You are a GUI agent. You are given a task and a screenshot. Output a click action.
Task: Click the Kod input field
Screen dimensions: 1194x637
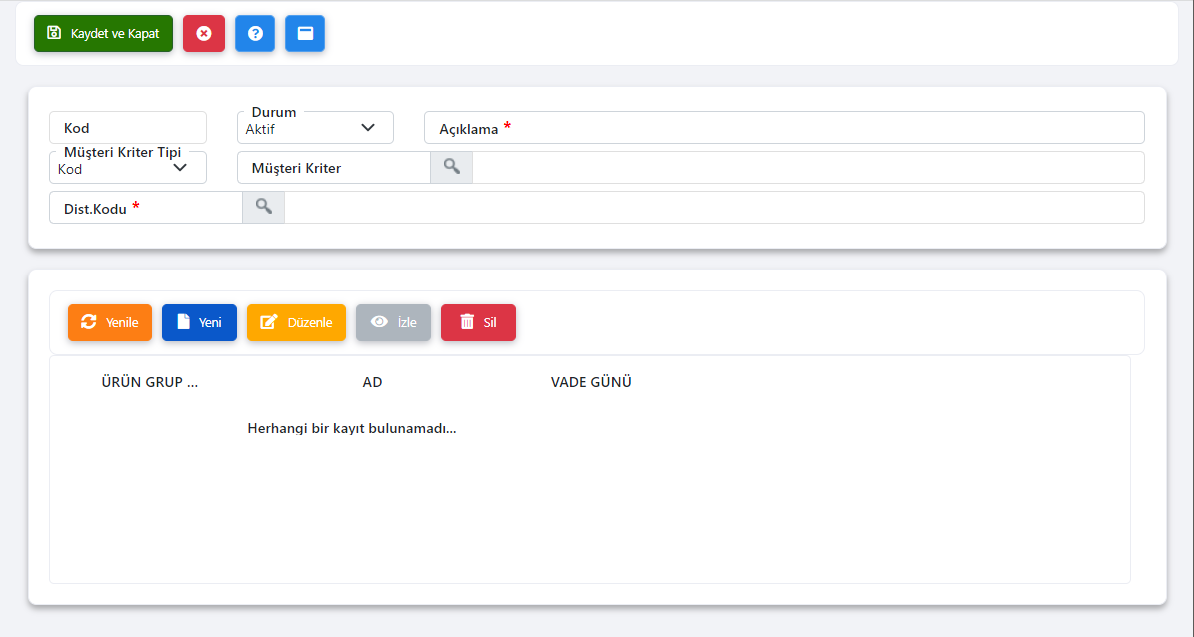click(128, 128)
